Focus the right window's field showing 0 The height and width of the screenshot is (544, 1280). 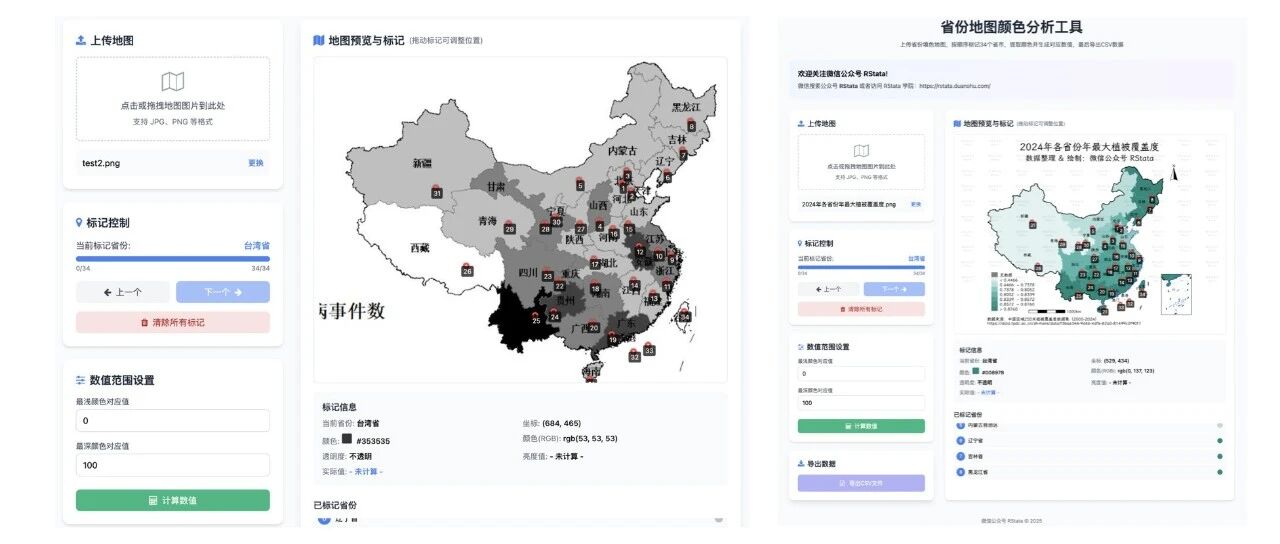(861, 373)
